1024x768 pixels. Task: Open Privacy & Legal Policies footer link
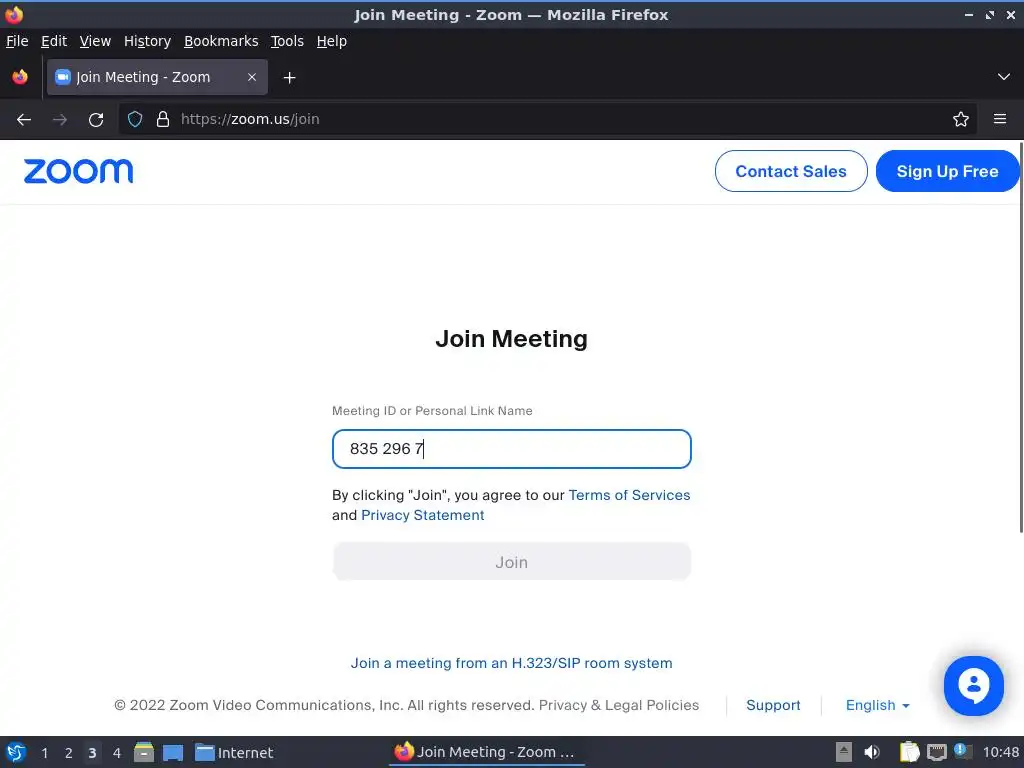[x=618, y=705]
